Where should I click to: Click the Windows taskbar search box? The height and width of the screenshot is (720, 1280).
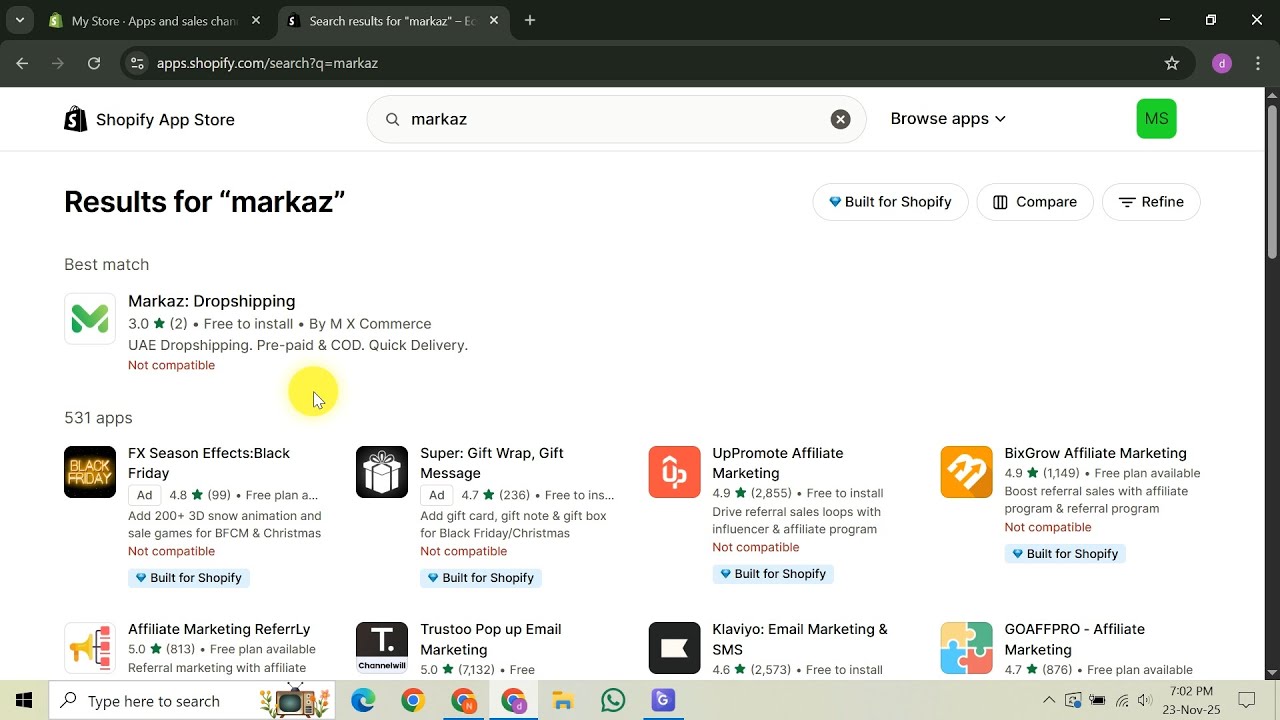(193, 700)
